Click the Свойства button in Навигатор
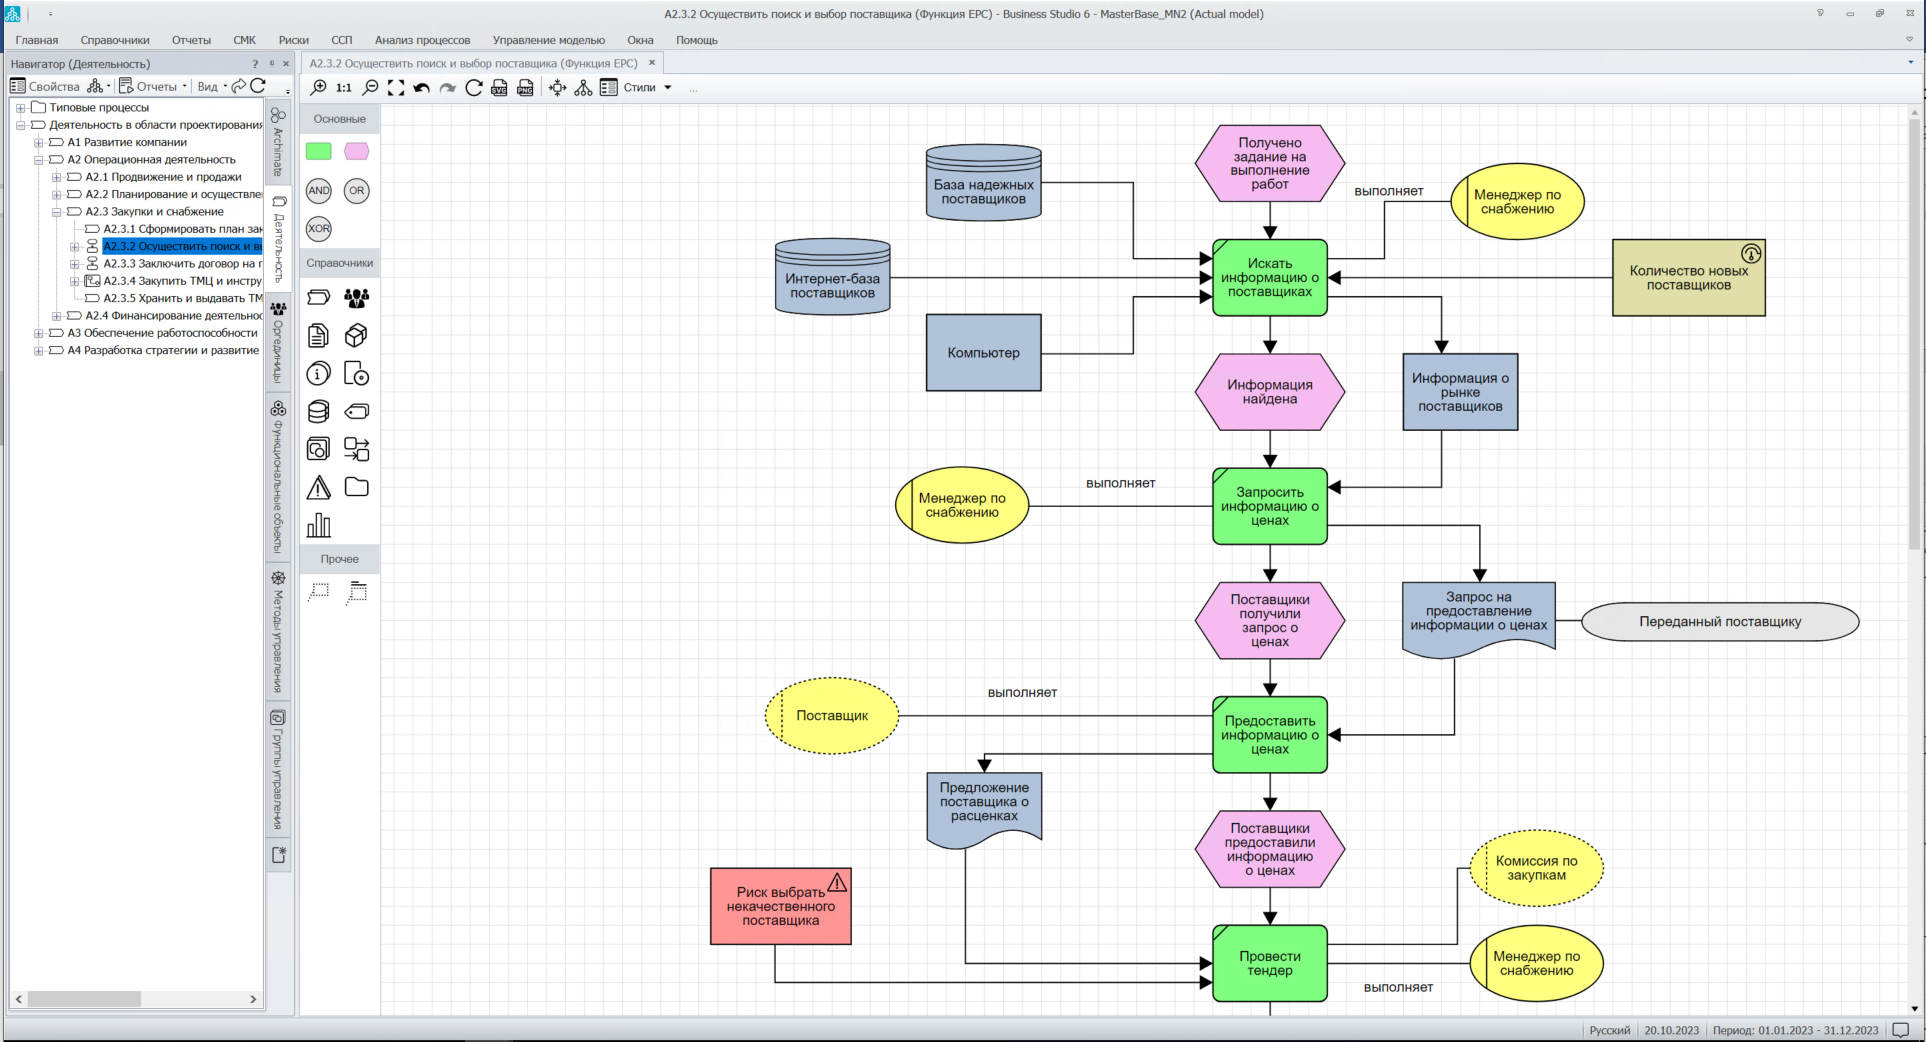The width and height of the screenshot is (1926, 1042). (46, 87)
